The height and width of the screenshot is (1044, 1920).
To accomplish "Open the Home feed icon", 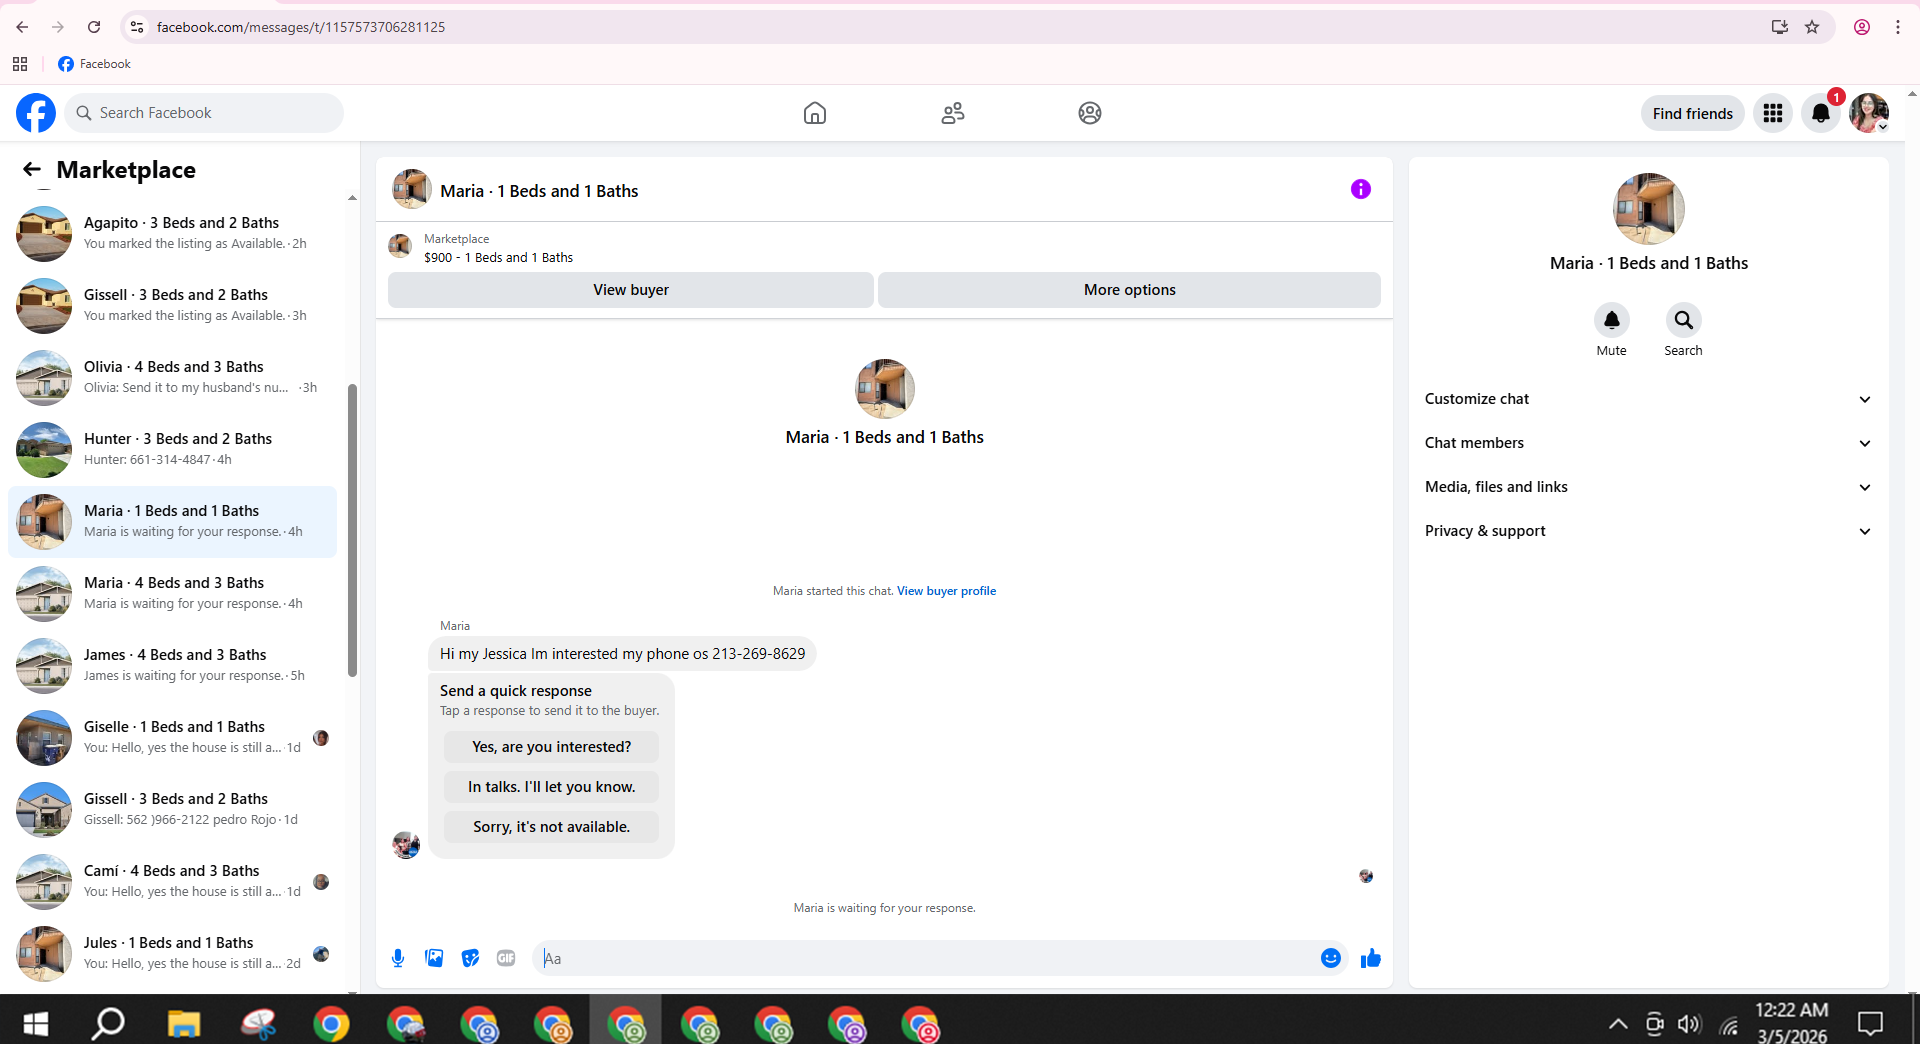I will pyautogui.click(x=815, y=113).
